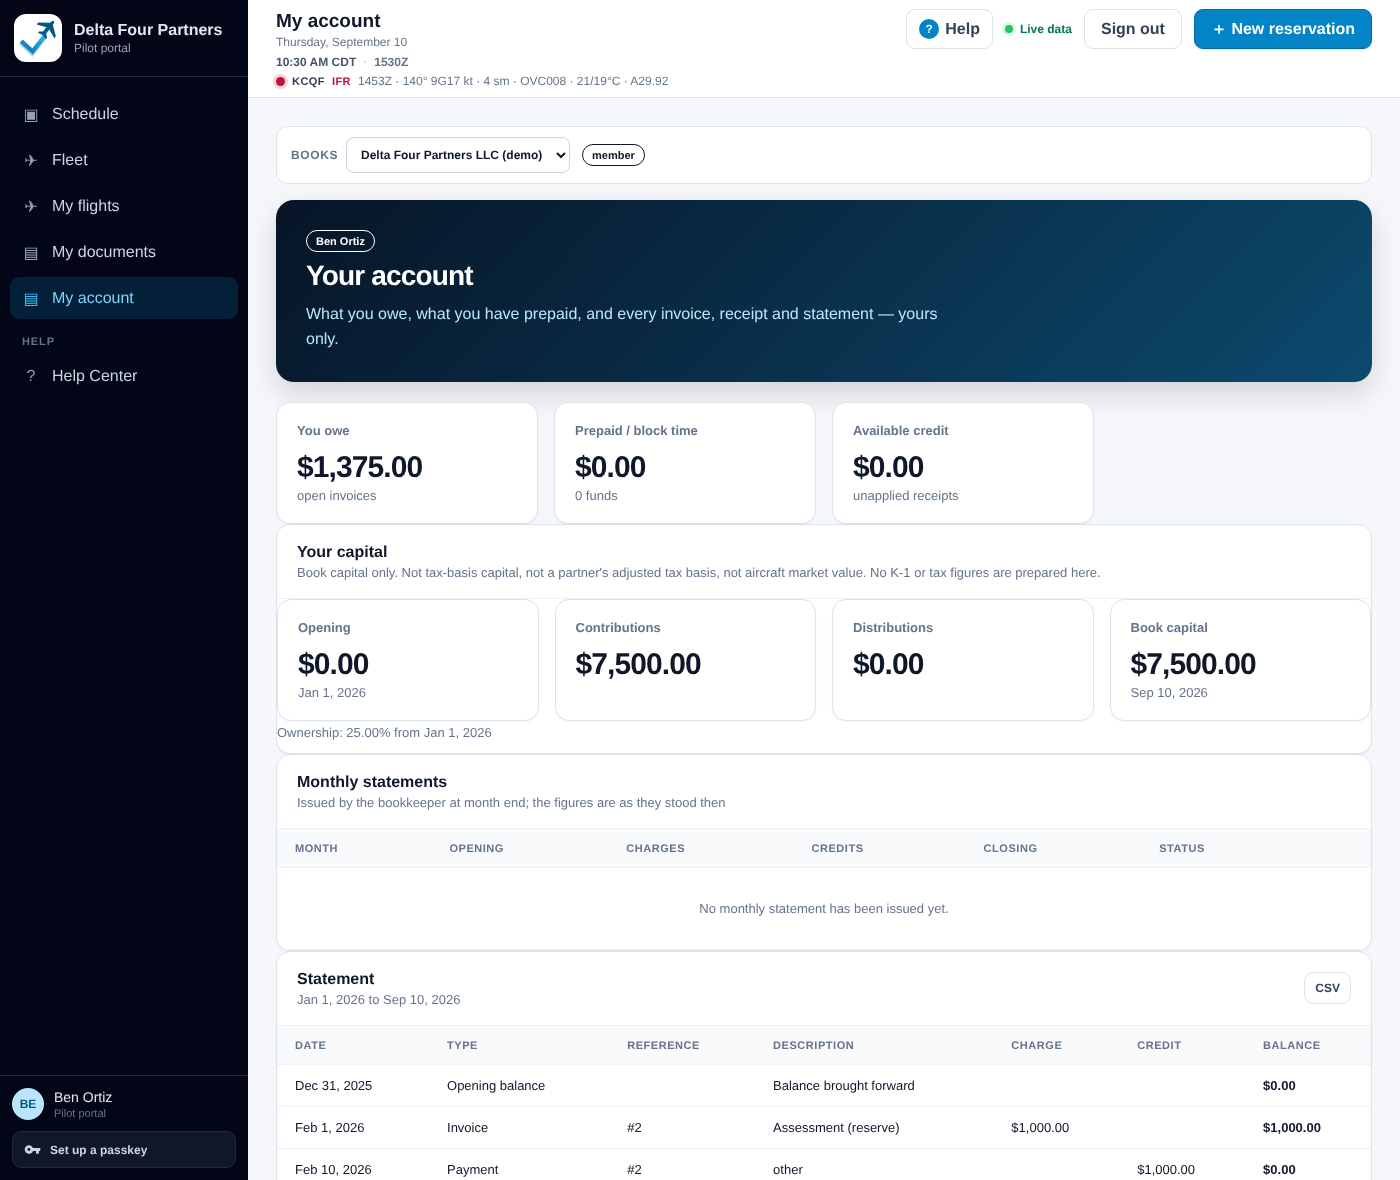
Task: Click the $1,000.00 credit on Payment row
Action: coord(1166,1170)
